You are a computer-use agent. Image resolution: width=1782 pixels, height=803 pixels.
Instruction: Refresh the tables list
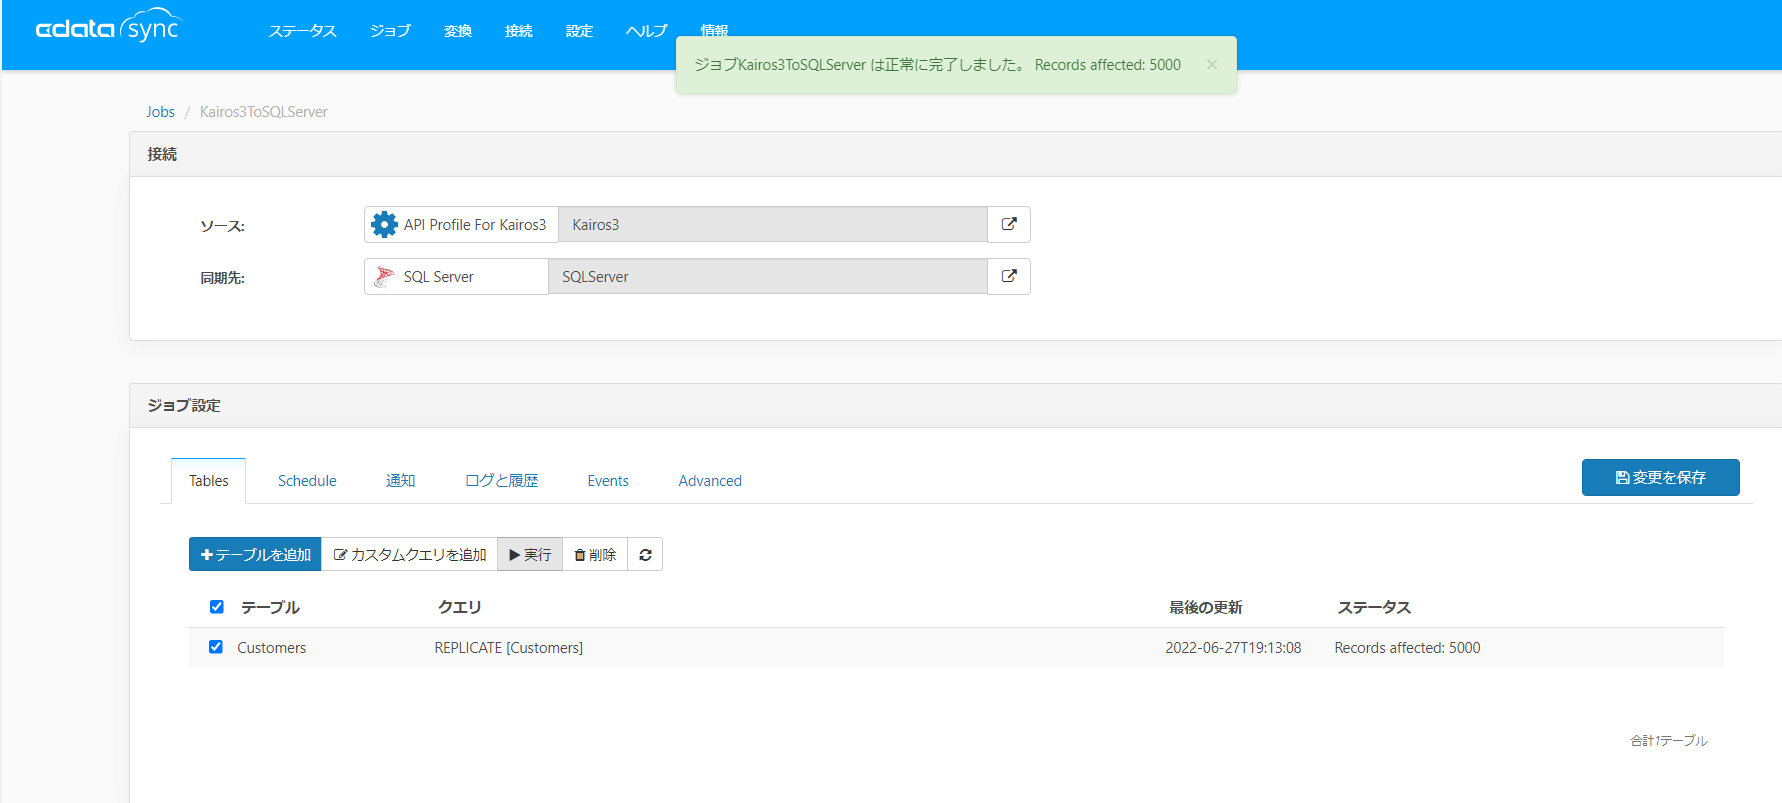coord(645,554)
